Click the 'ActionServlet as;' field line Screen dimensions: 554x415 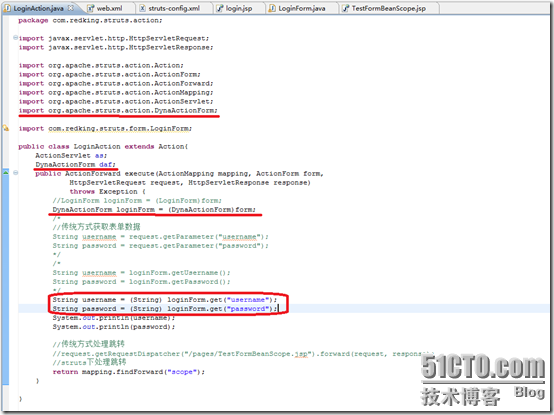tap(71, 155)
